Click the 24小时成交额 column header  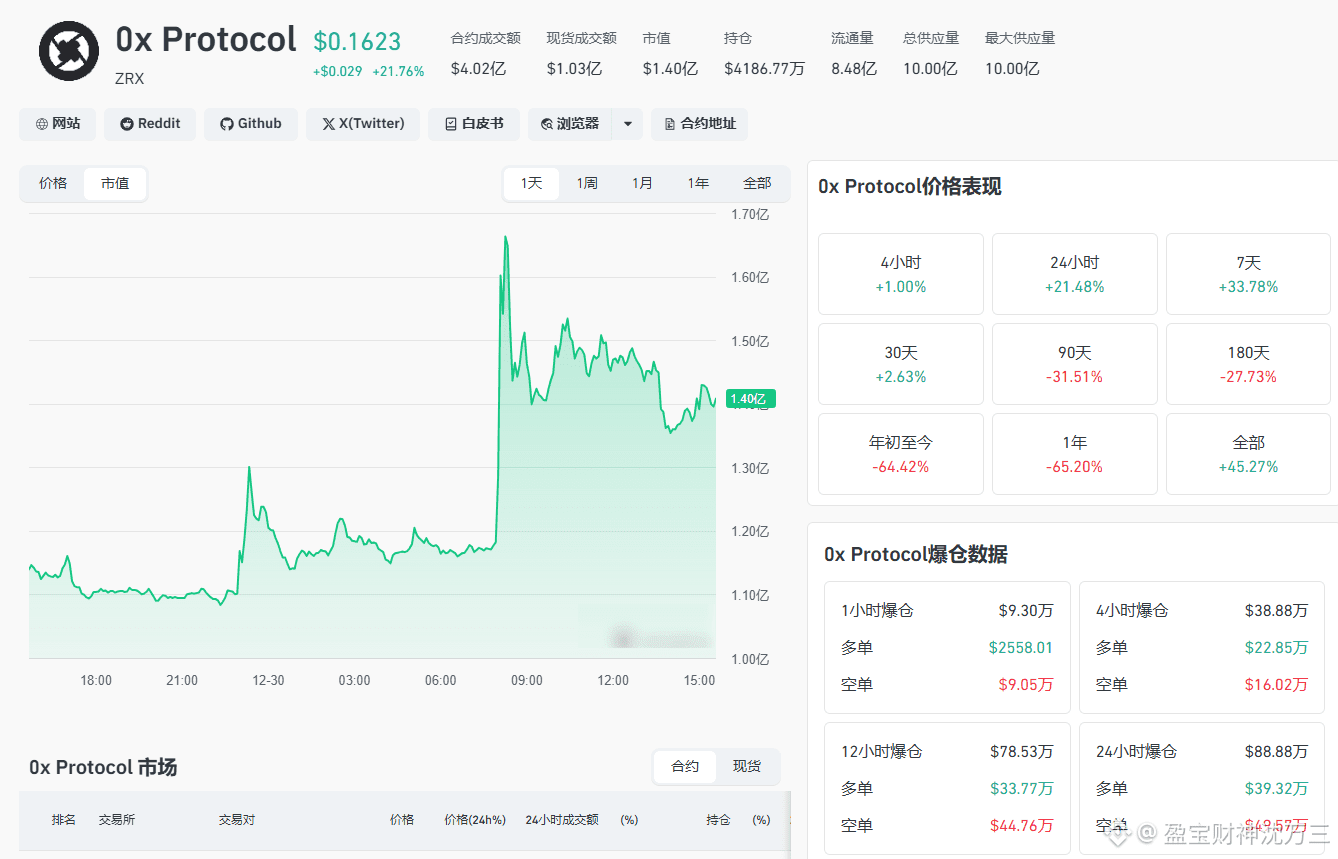(562, 820)
